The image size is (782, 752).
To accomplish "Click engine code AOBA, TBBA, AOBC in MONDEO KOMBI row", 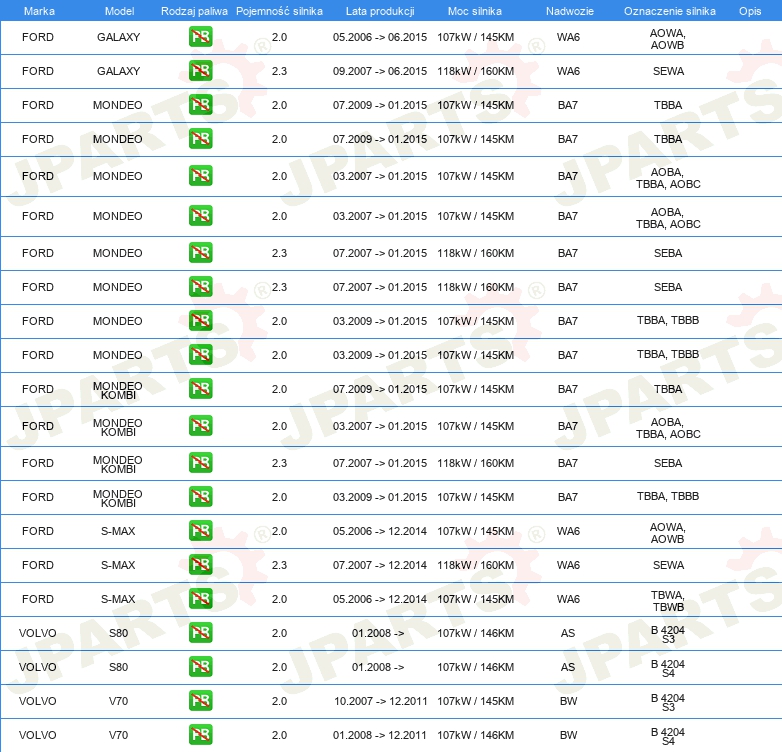I will [668, 428].
